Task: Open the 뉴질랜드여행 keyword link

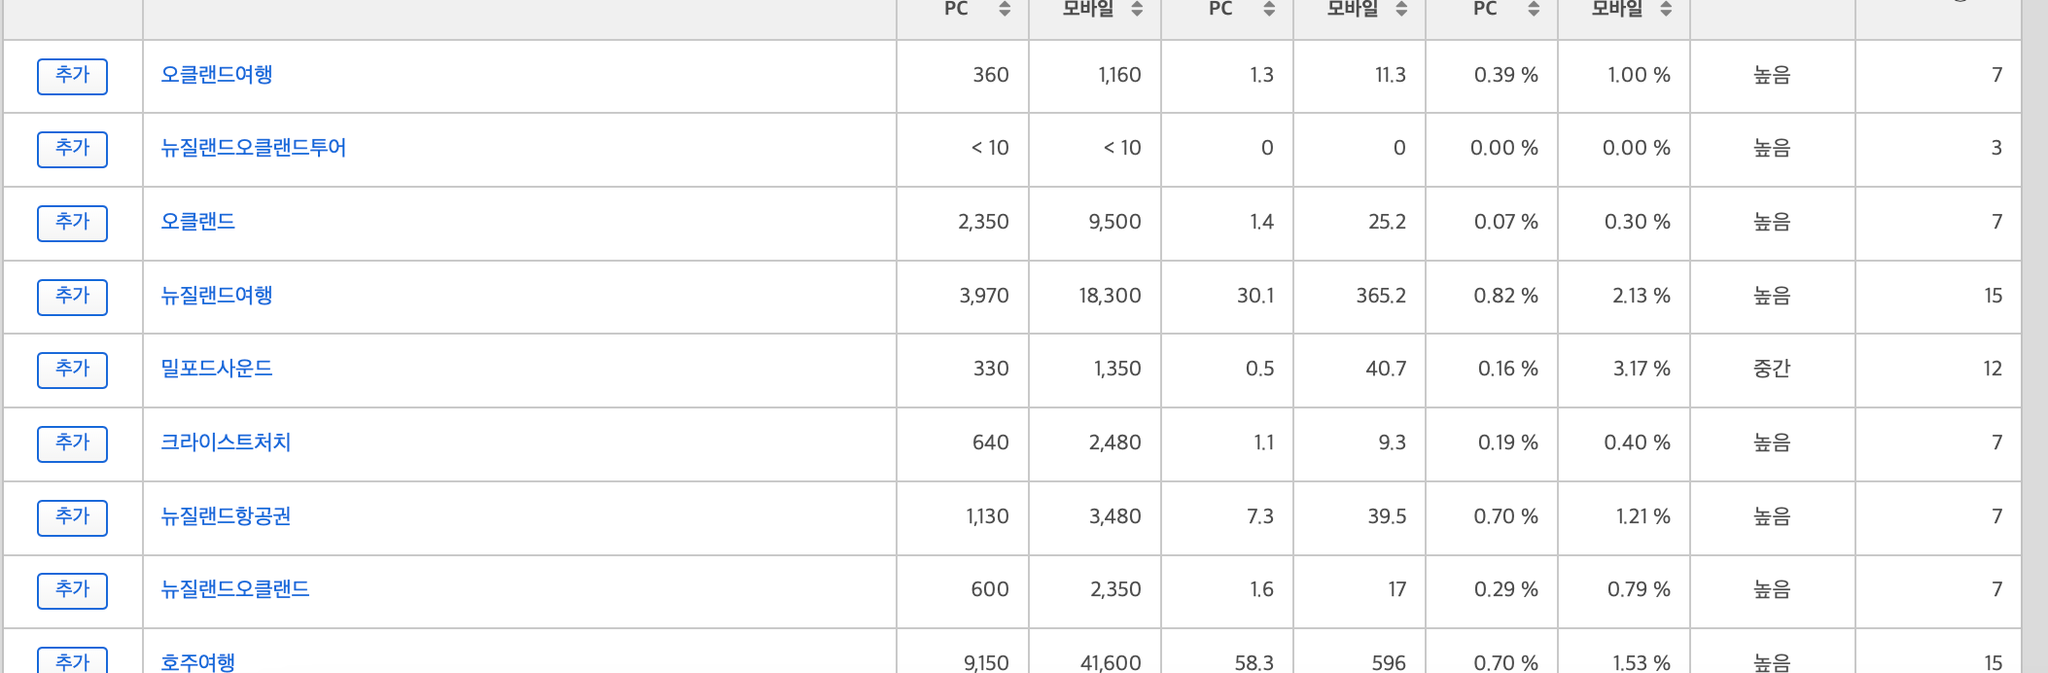Action: coord(217,296)
